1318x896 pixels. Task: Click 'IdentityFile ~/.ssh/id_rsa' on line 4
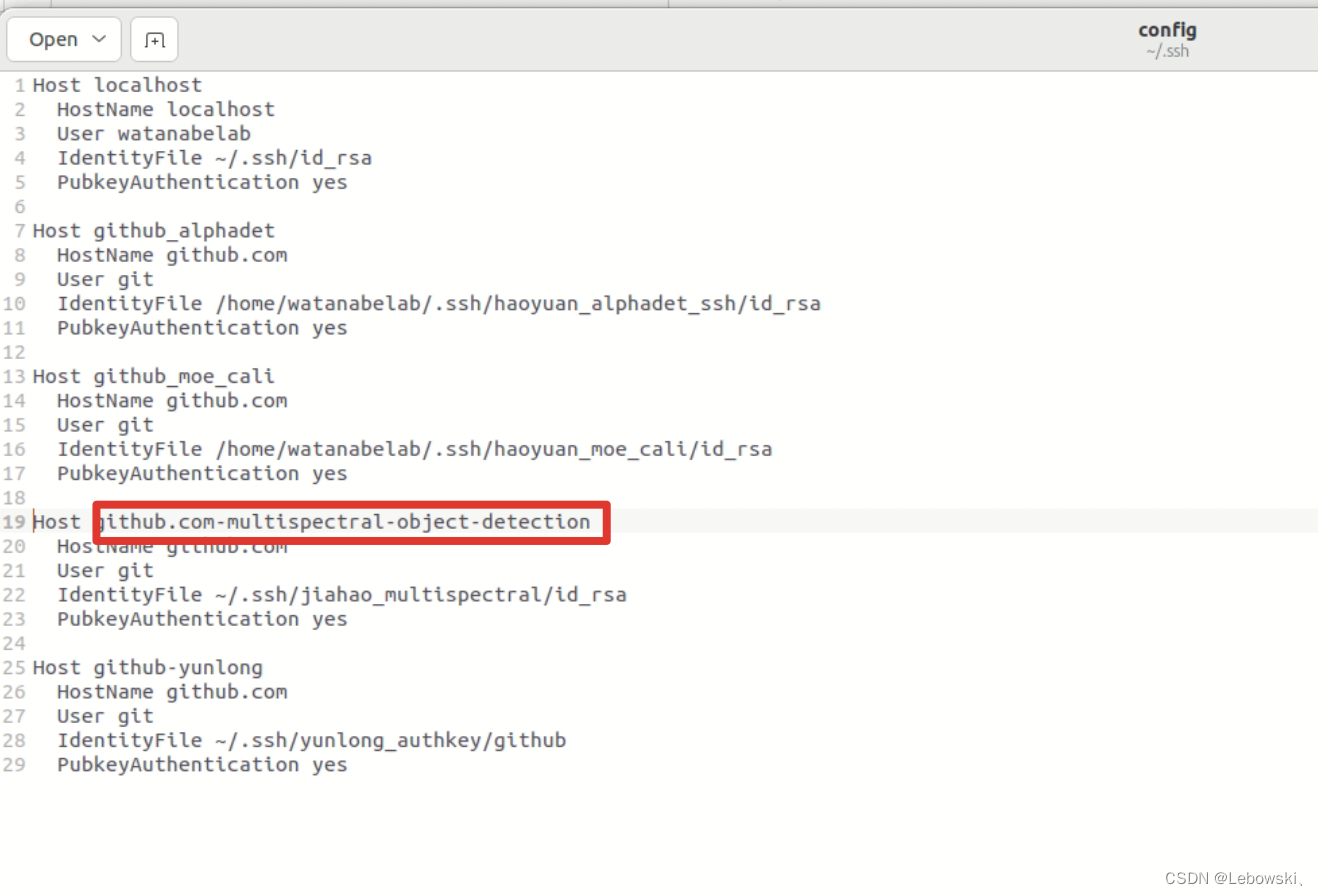[x=214, y=158]
